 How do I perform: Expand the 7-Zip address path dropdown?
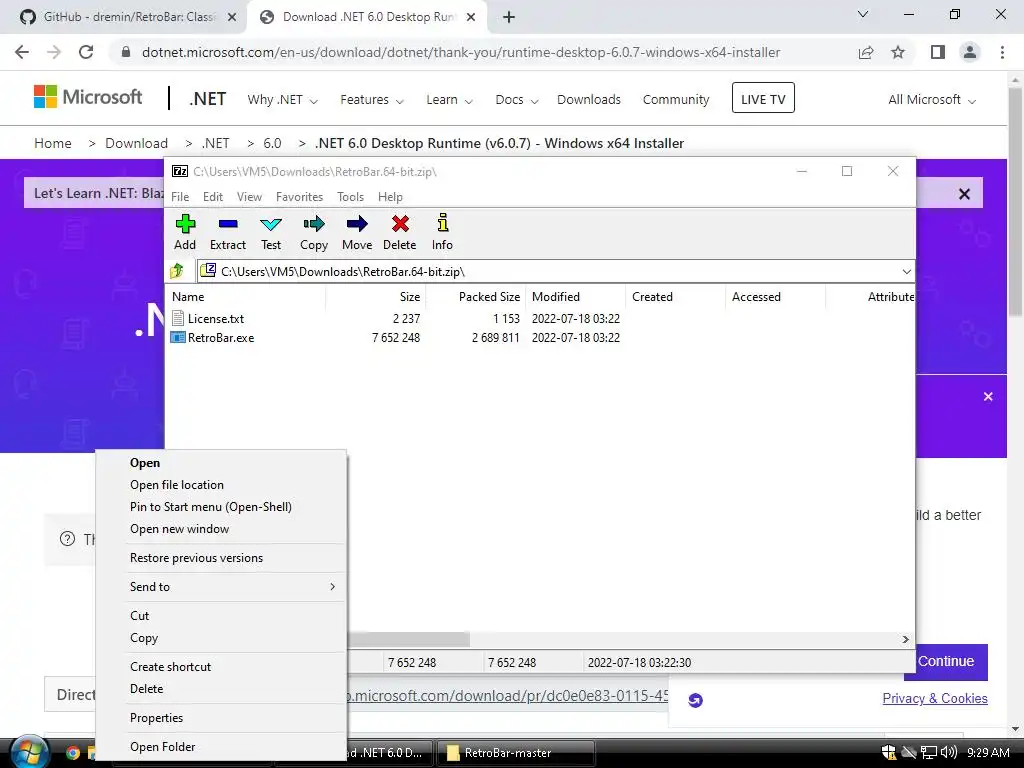pos(906,272)
